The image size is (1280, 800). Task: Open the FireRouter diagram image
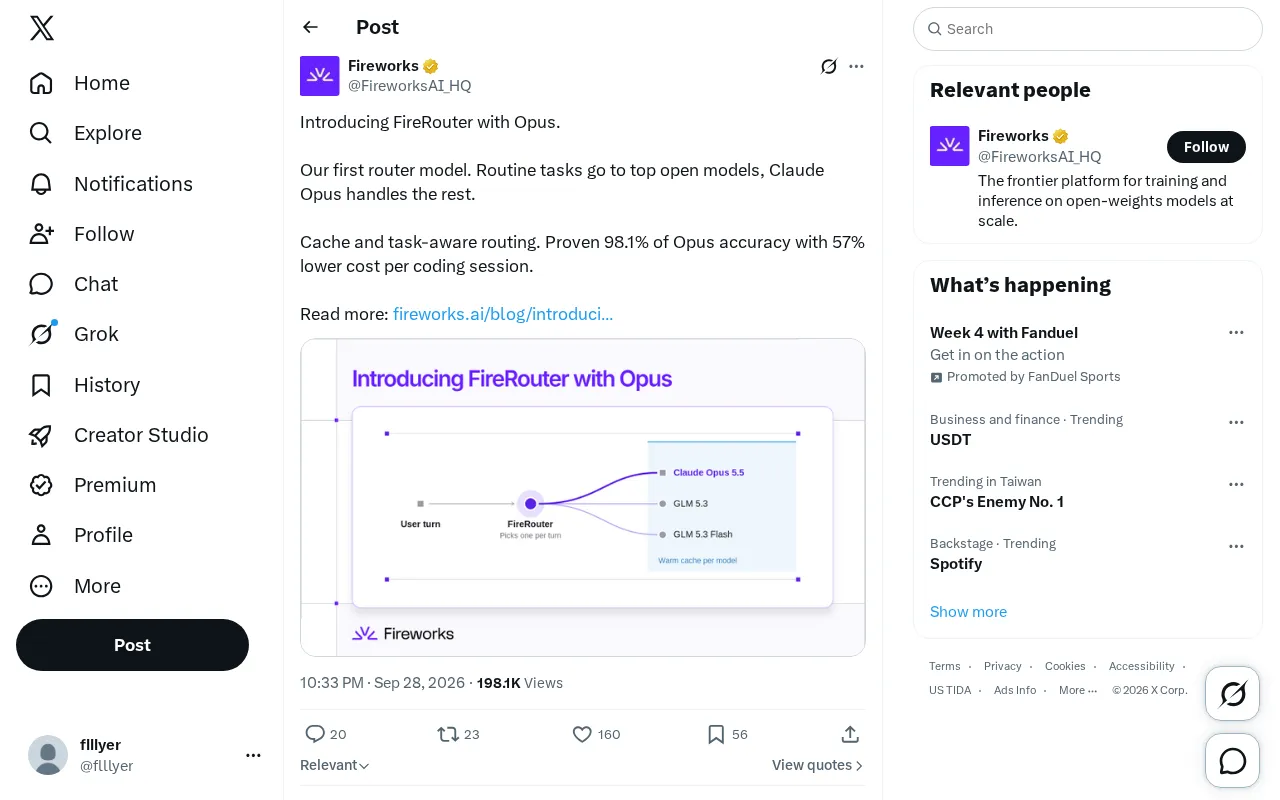click(x=583, y=497)
